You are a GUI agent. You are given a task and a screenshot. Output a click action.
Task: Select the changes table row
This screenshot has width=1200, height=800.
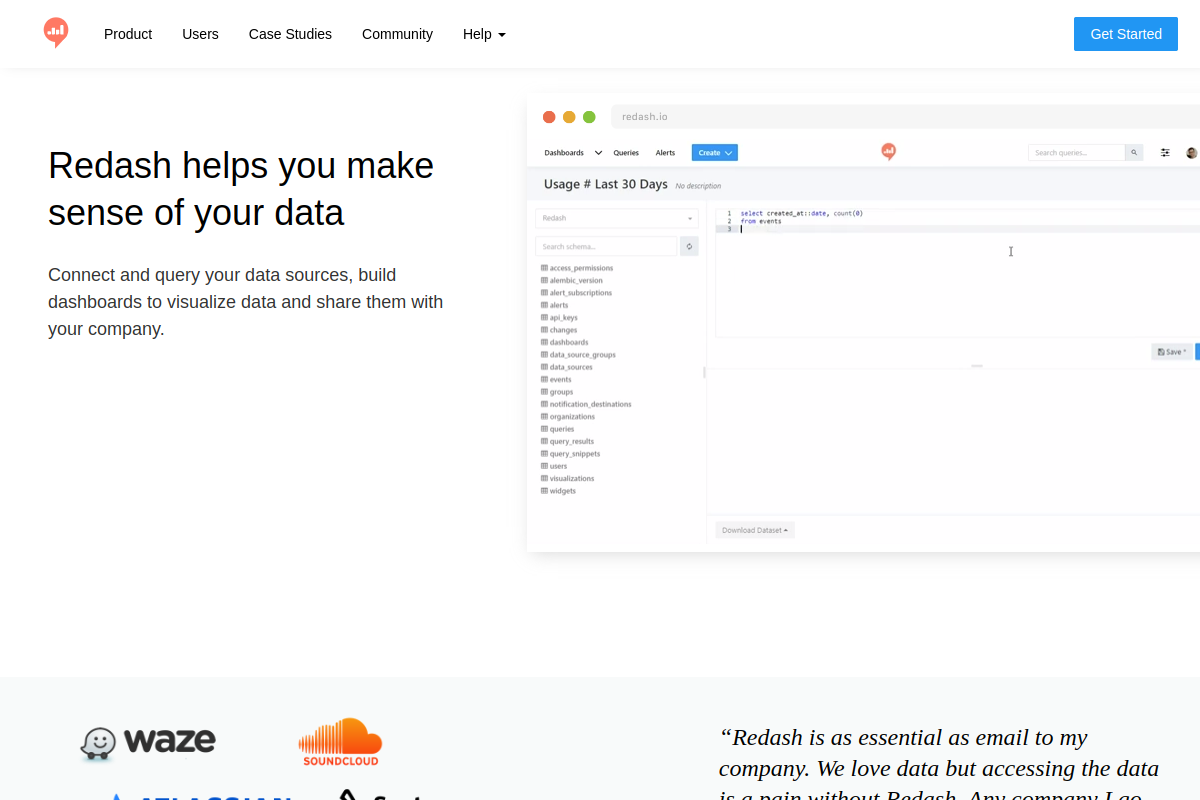click(x=559, y=330)
